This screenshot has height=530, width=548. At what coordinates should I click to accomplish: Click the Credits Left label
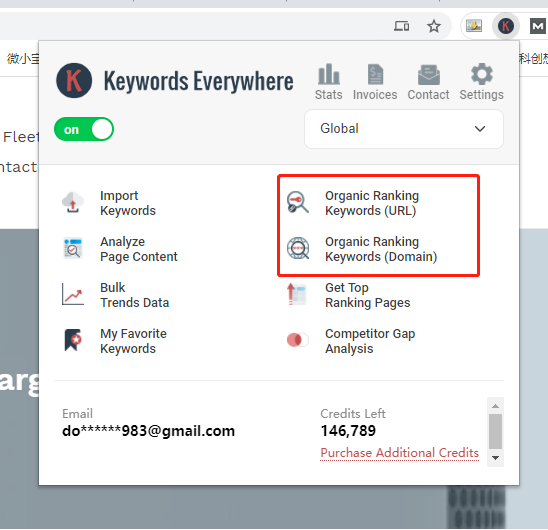coord(353,414)
